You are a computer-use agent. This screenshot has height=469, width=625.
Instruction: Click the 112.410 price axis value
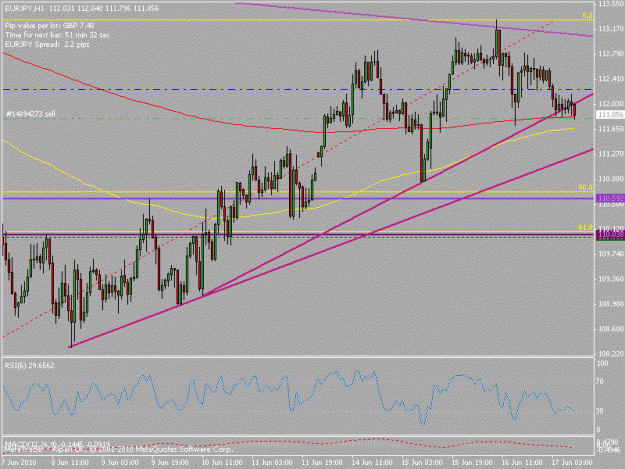click(x=611, y=79)
